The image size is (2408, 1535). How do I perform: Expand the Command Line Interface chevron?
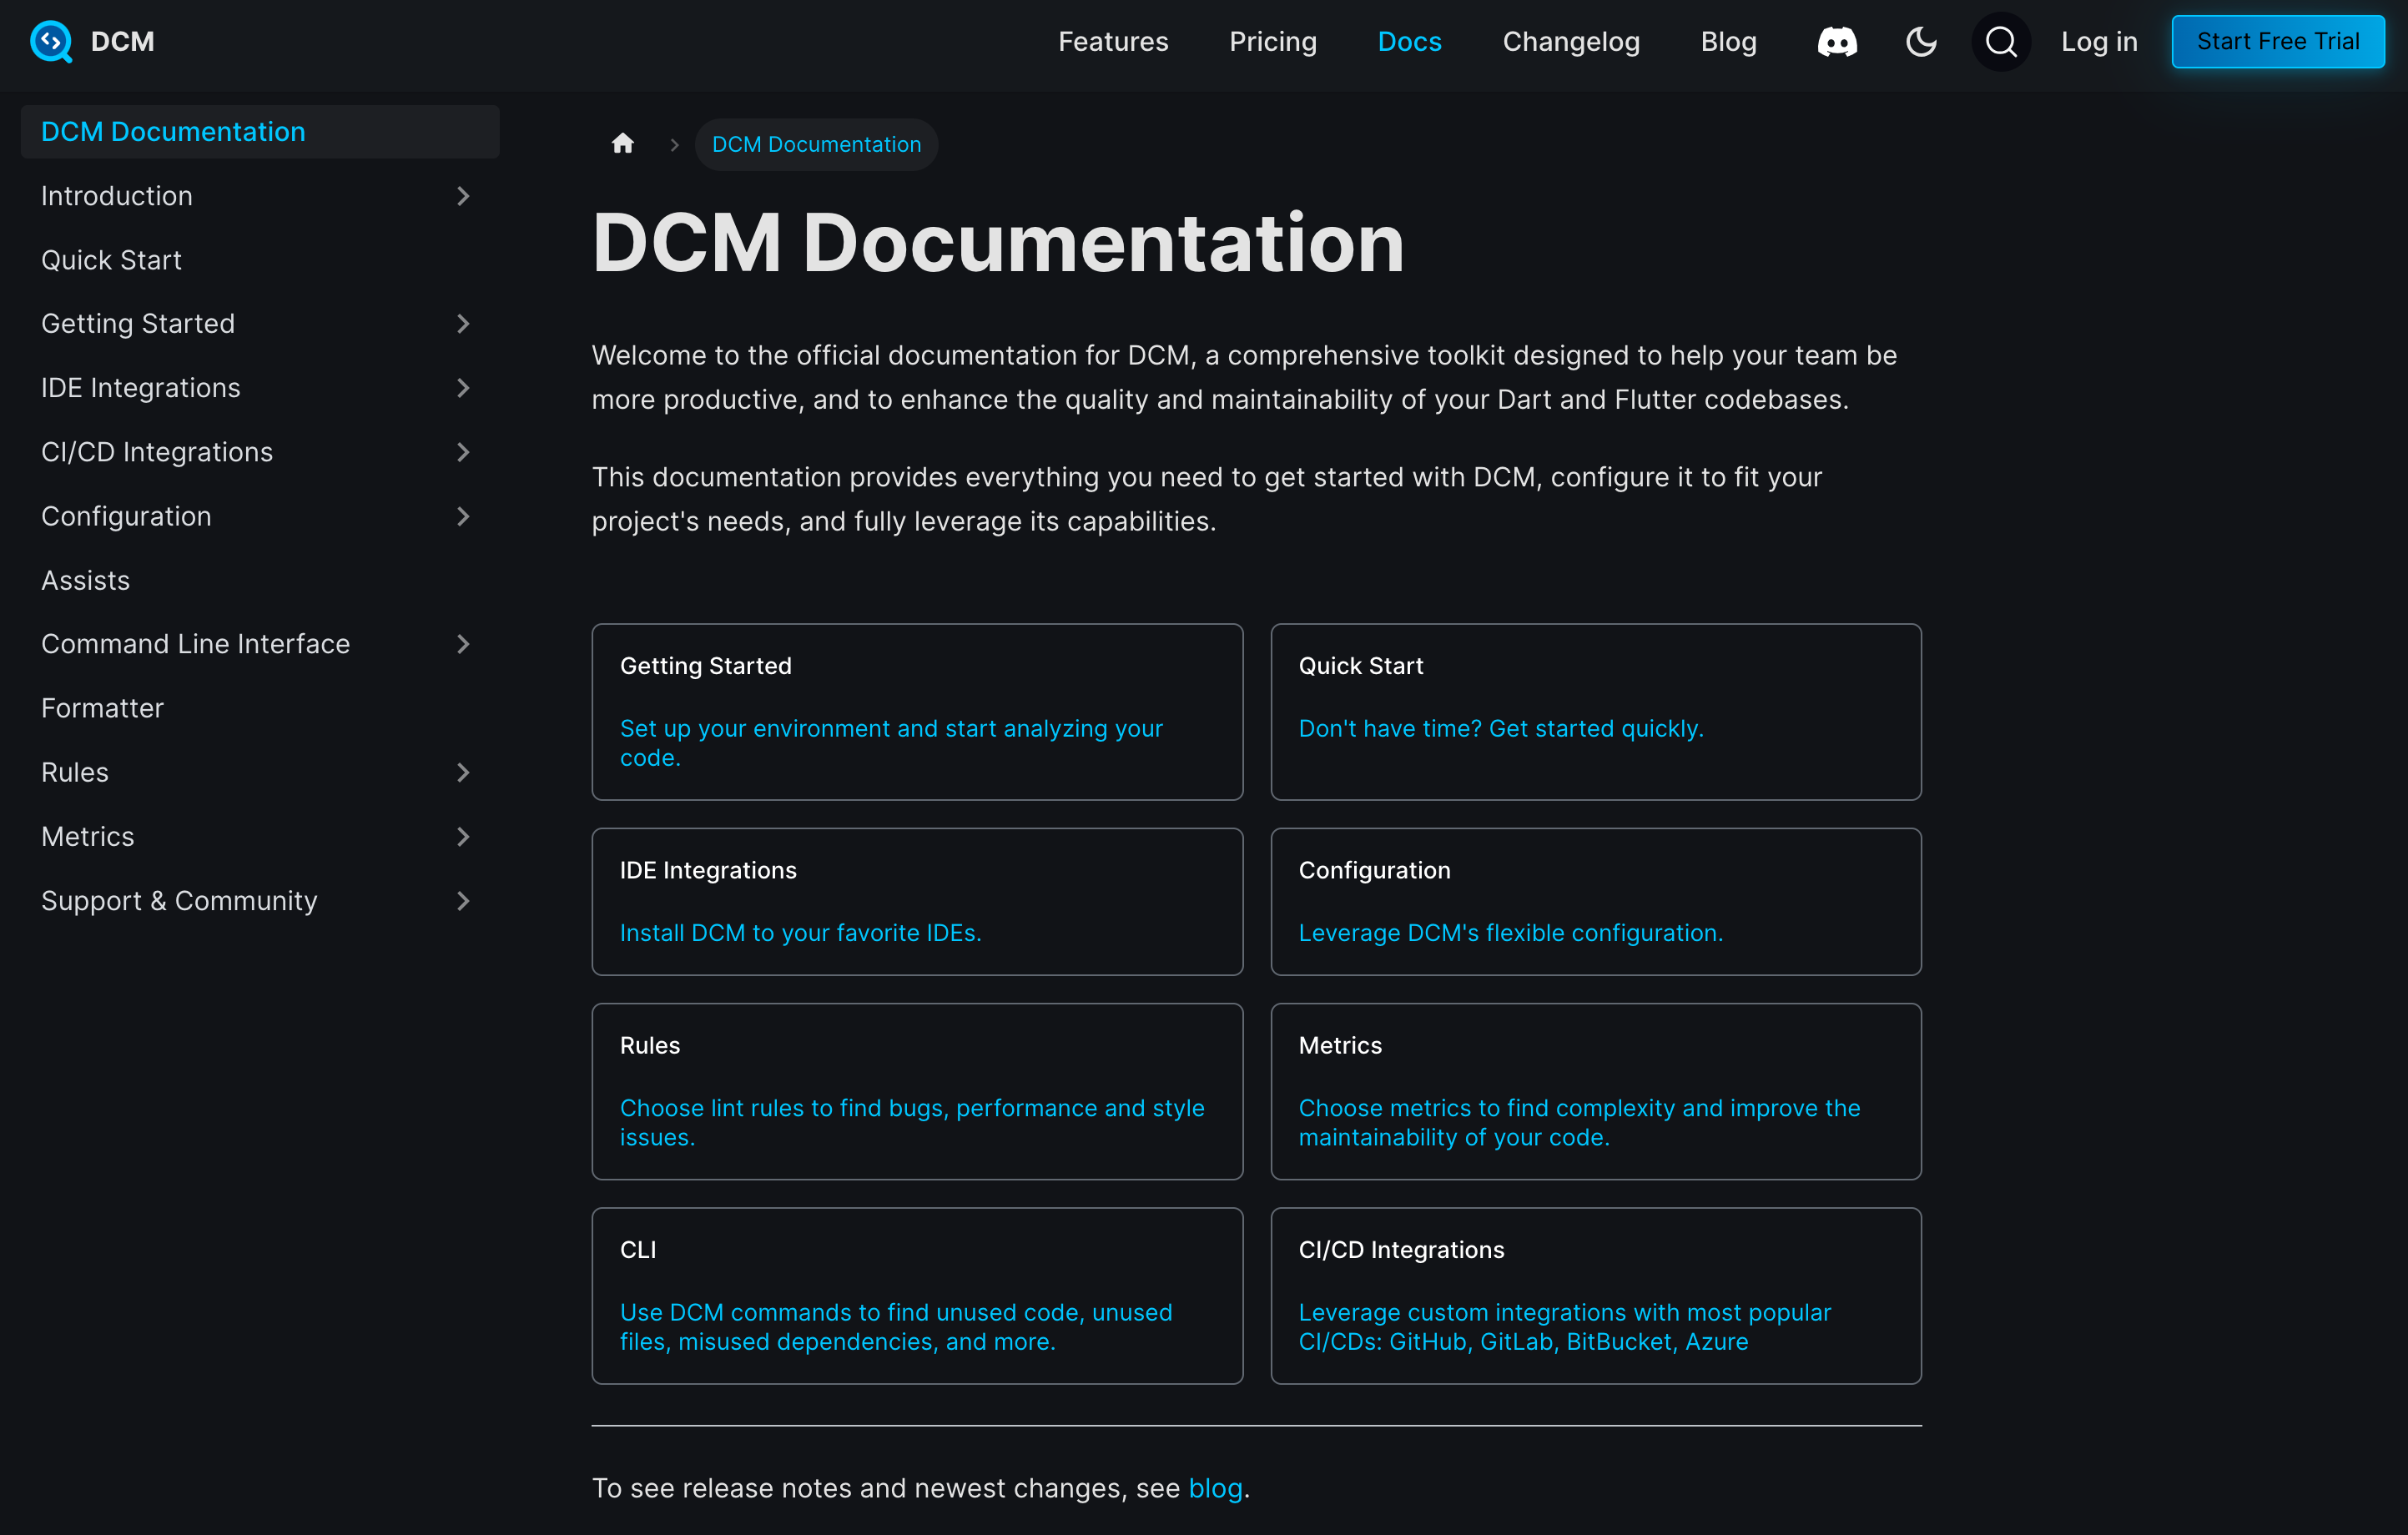coord(462,644)
